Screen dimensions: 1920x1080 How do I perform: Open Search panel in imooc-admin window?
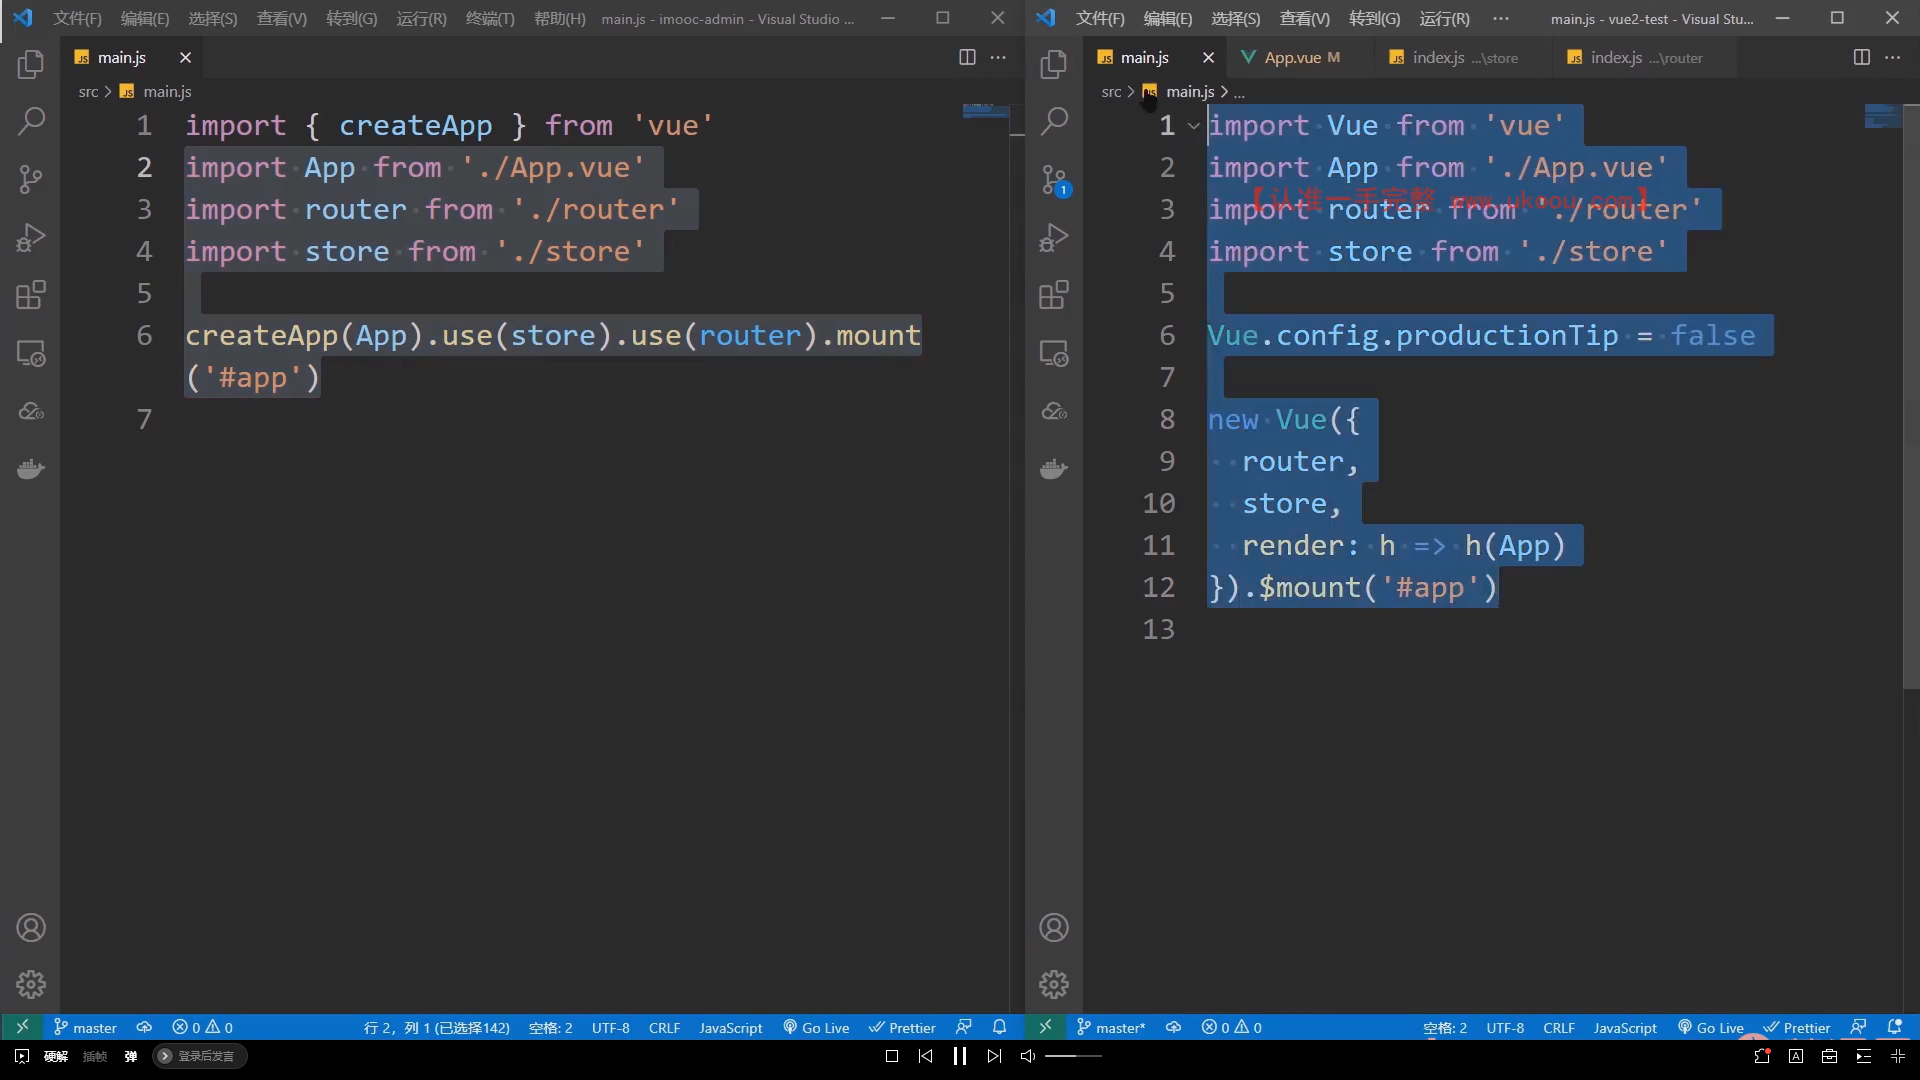point(31,121)
